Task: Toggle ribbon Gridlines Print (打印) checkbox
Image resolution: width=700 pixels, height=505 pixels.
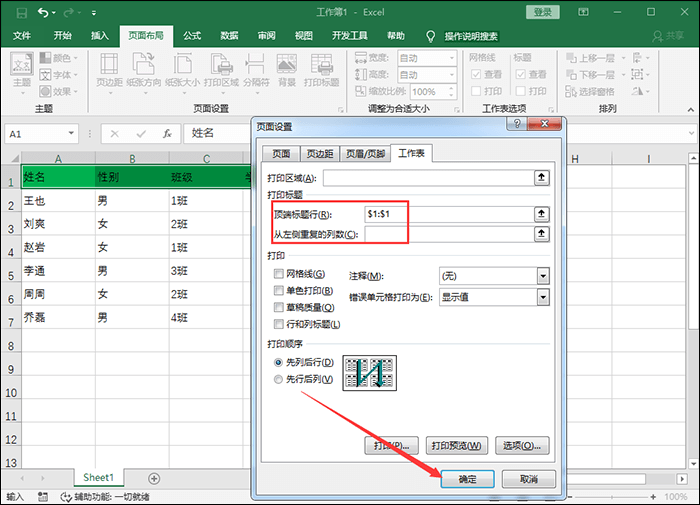Action: pyautogui.click(x=476, y=91)
